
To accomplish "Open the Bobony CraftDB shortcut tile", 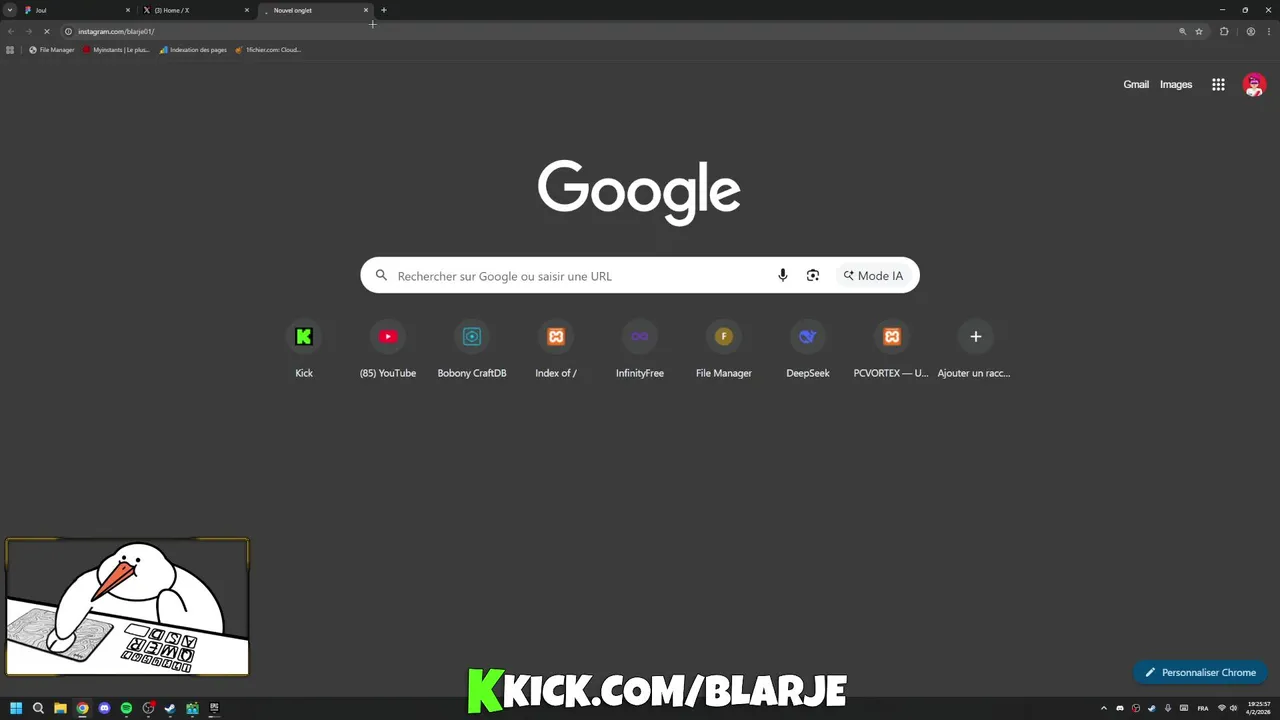I will [472, 349].
